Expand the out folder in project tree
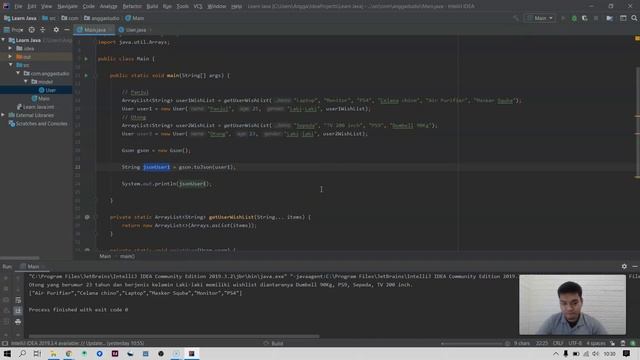 [10, 56]
